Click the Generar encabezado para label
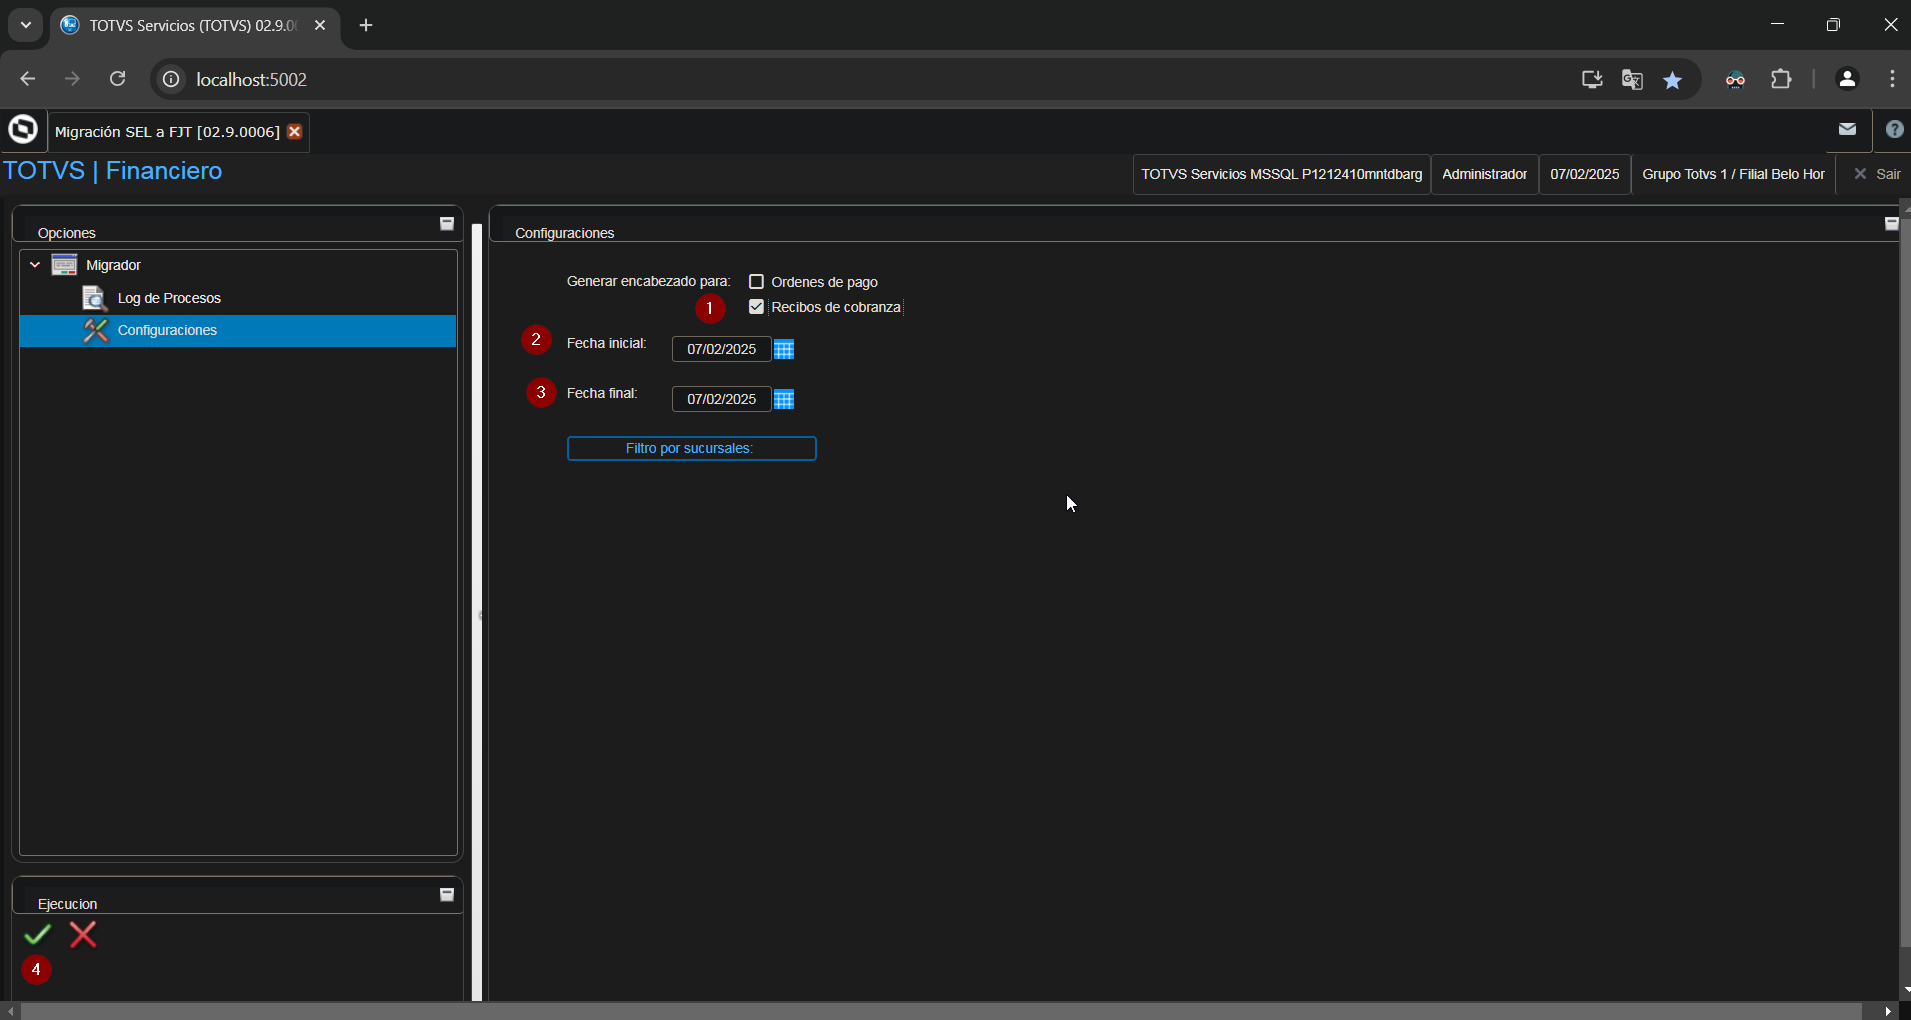This screenshot has height=1020, width=1911. pyautogui.click(x=648, y=282)
